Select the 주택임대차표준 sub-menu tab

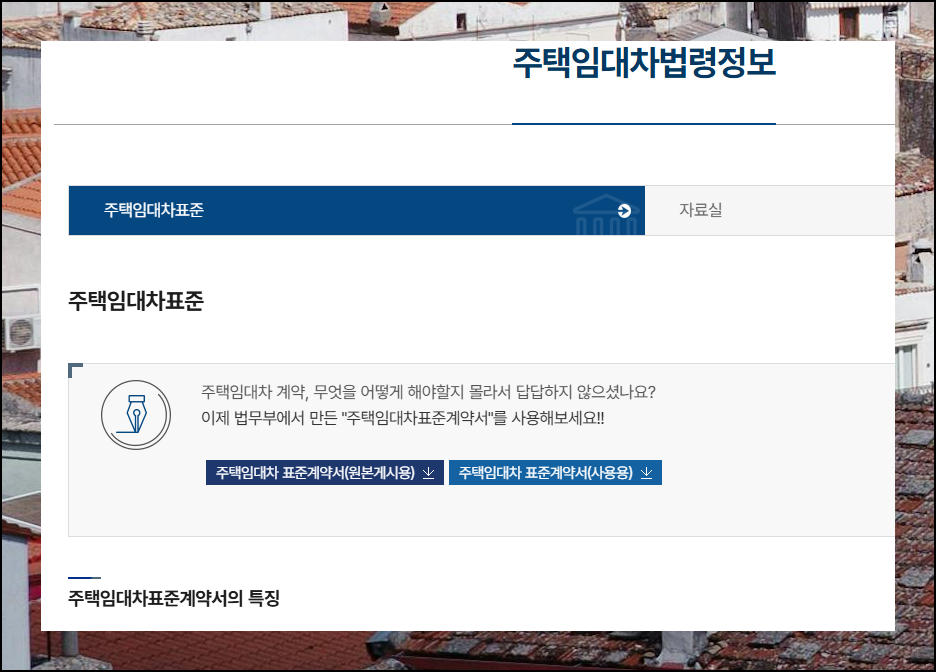point(356,210)
